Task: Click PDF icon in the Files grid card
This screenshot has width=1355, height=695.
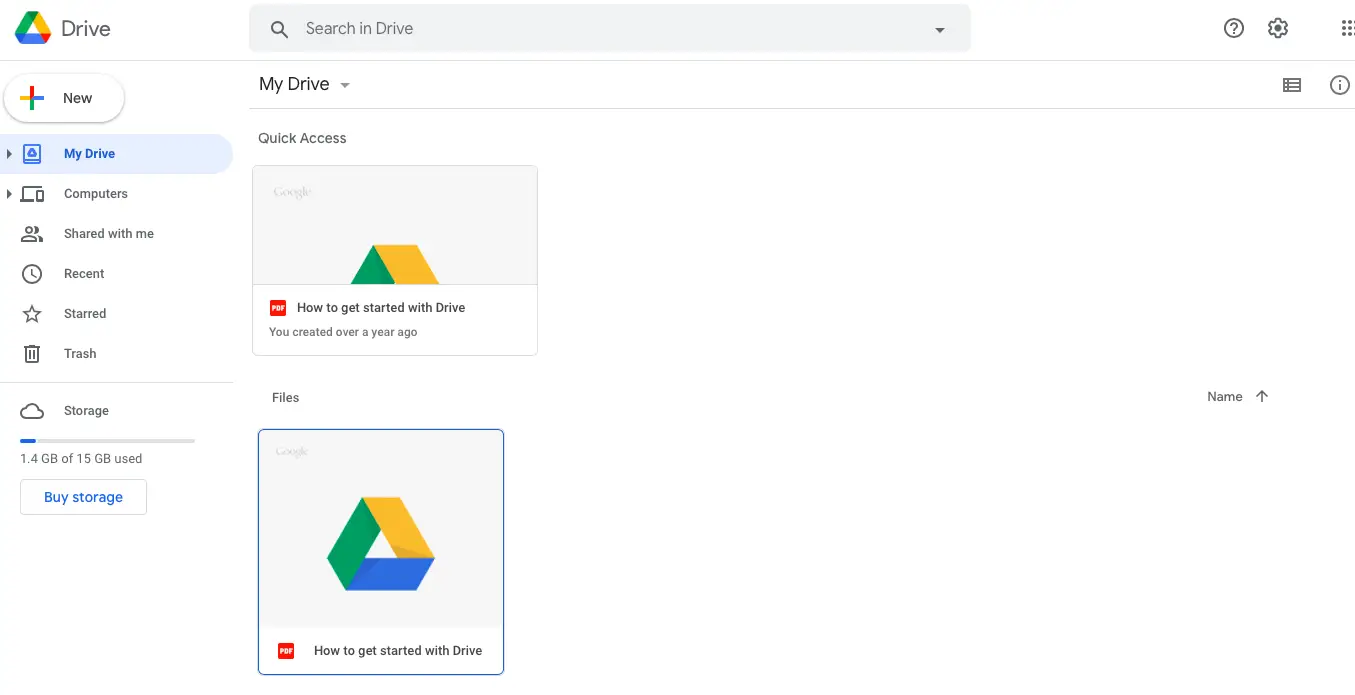Action: coord(286,651)
